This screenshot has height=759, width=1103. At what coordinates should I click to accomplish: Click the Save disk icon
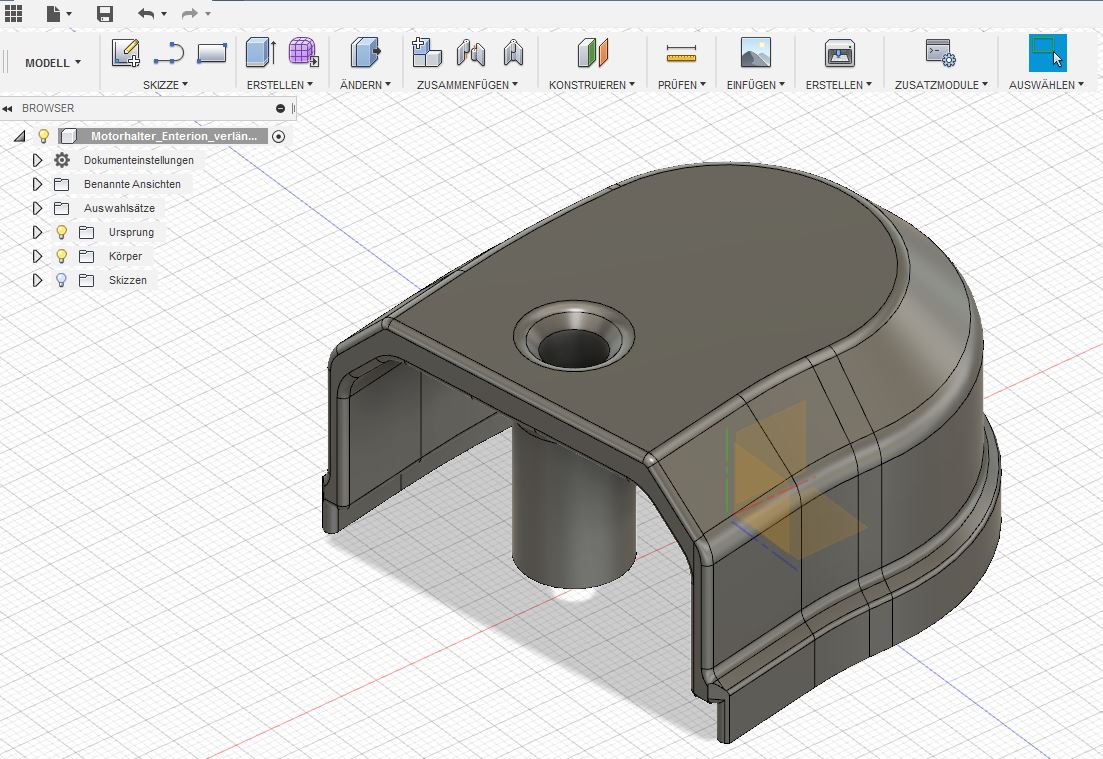[105, 14]
